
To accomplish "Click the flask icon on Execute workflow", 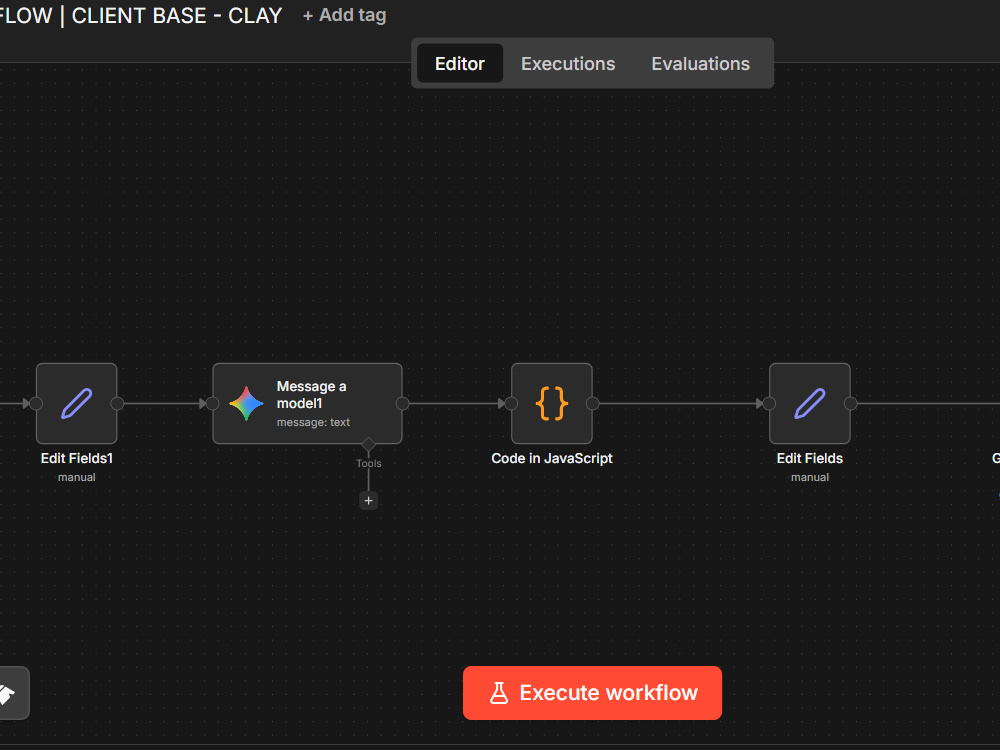I will pos(499,693).
